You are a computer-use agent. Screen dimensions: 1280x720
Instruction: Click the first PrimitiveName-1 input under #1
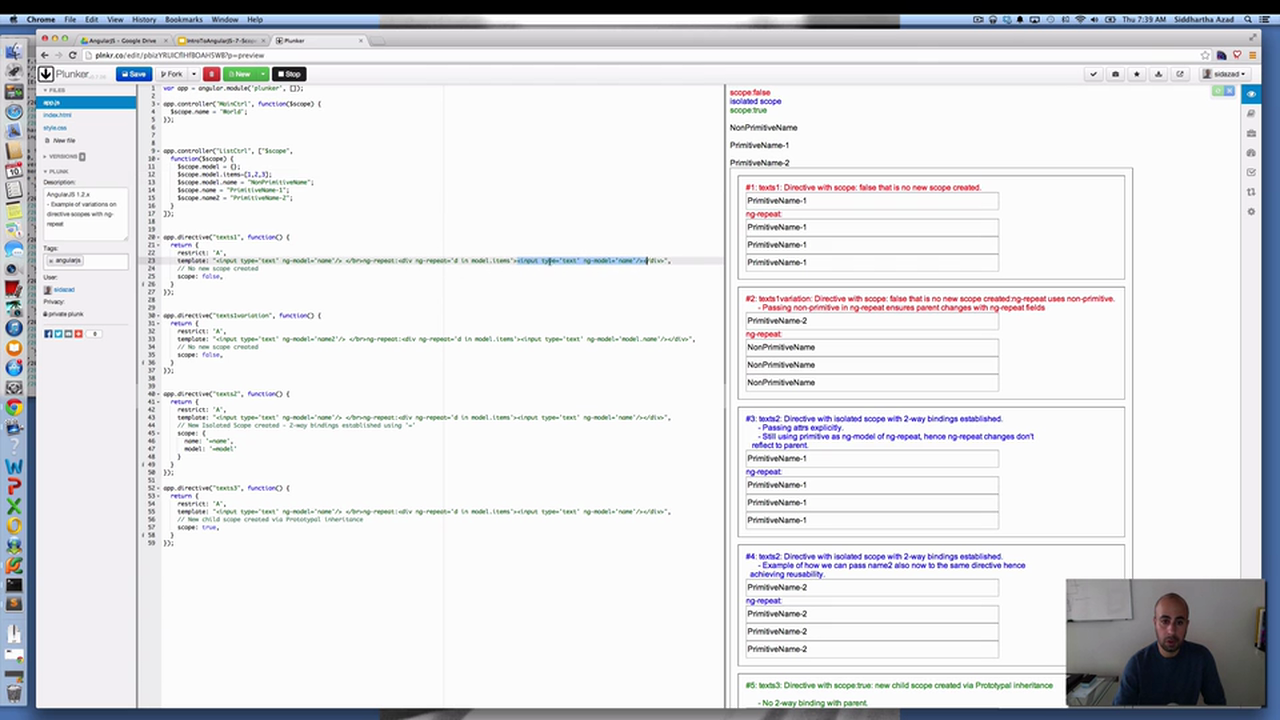pyautogui.click(x=872, y=201)
